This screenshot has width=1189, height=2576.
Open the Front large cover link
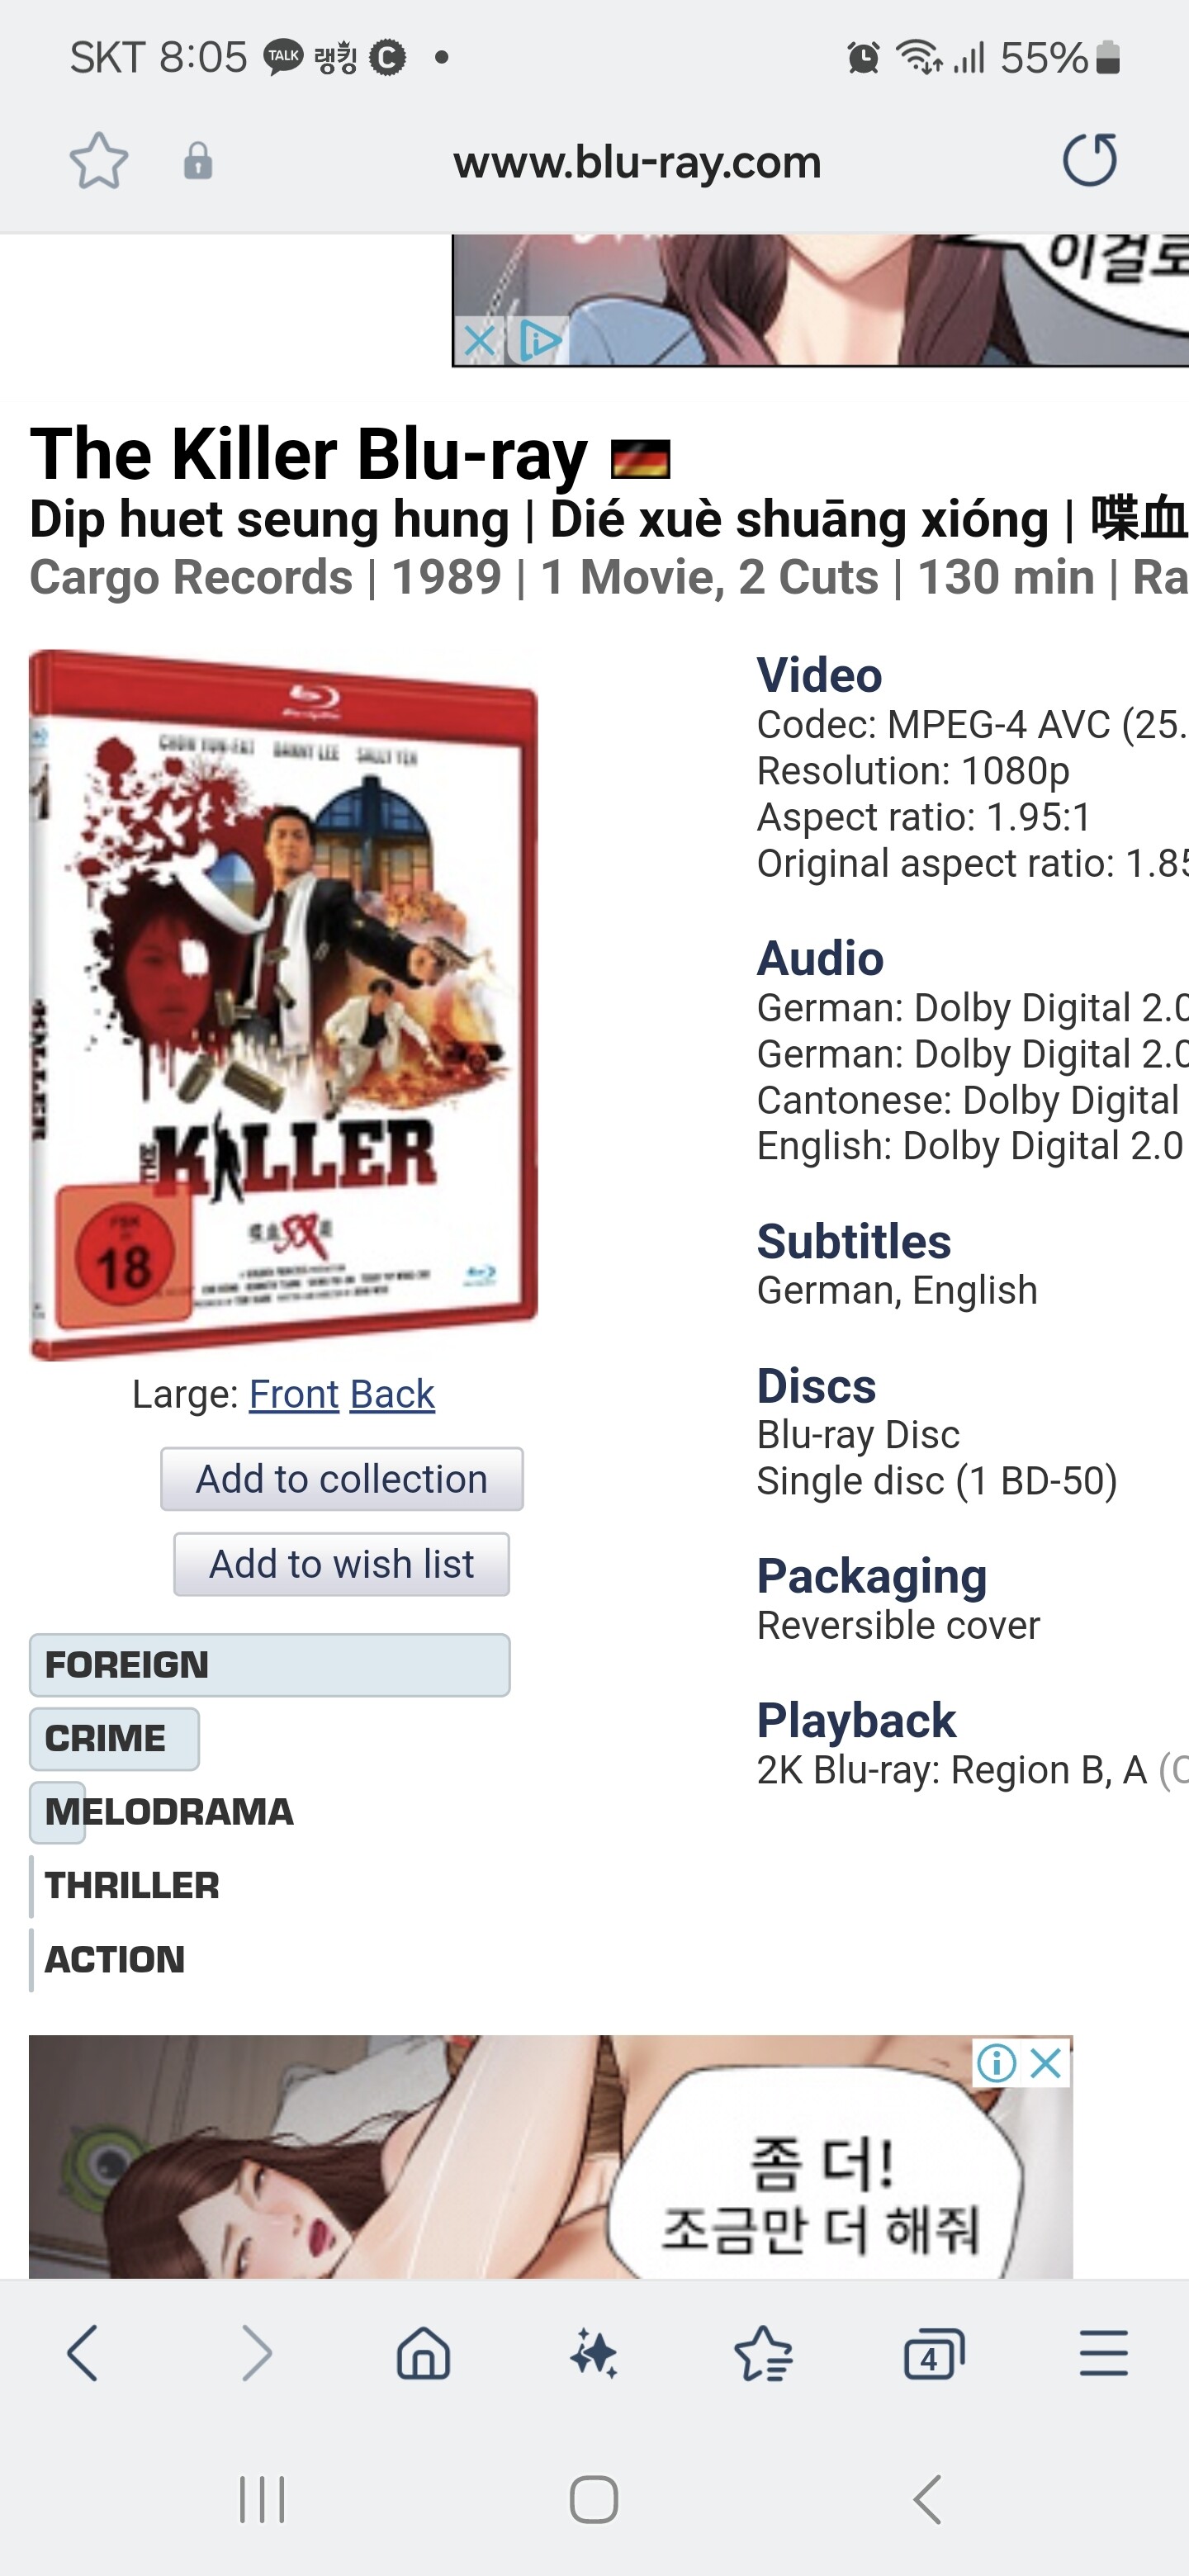point(294,1394)
